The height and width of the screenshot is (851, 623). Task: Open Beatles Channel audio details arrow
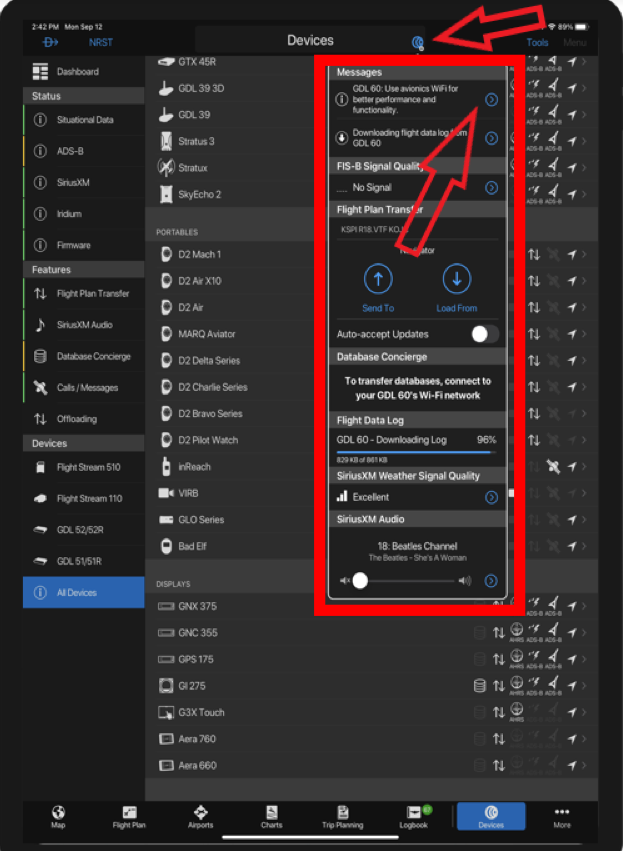click(x=491, y=581)
